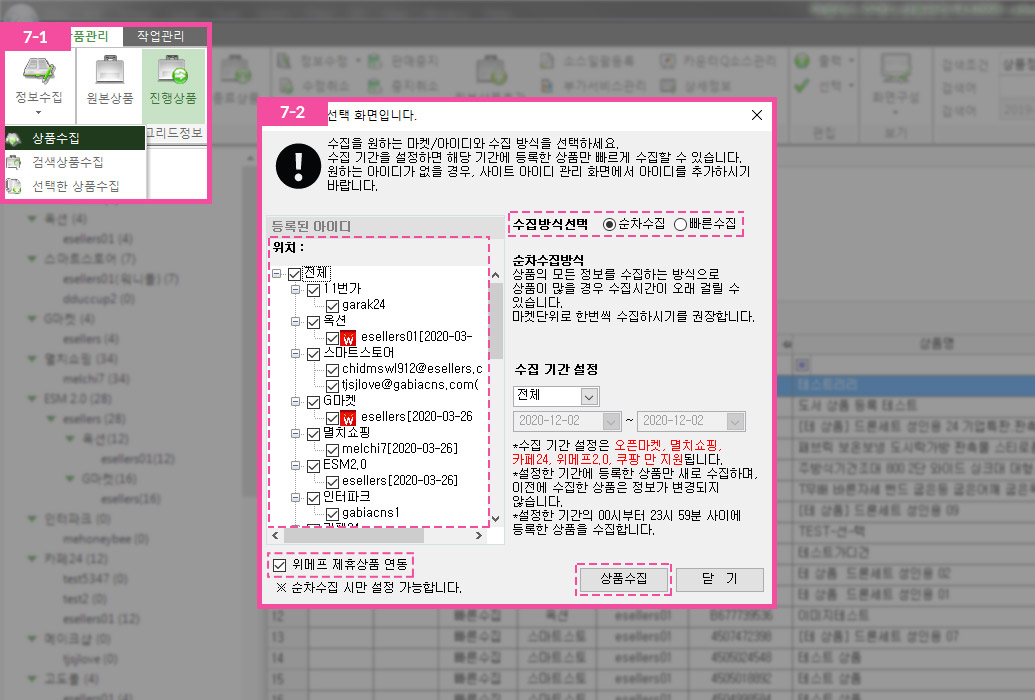
Task: Collapse the 옥션 tree node
Action: pos(296,322)
